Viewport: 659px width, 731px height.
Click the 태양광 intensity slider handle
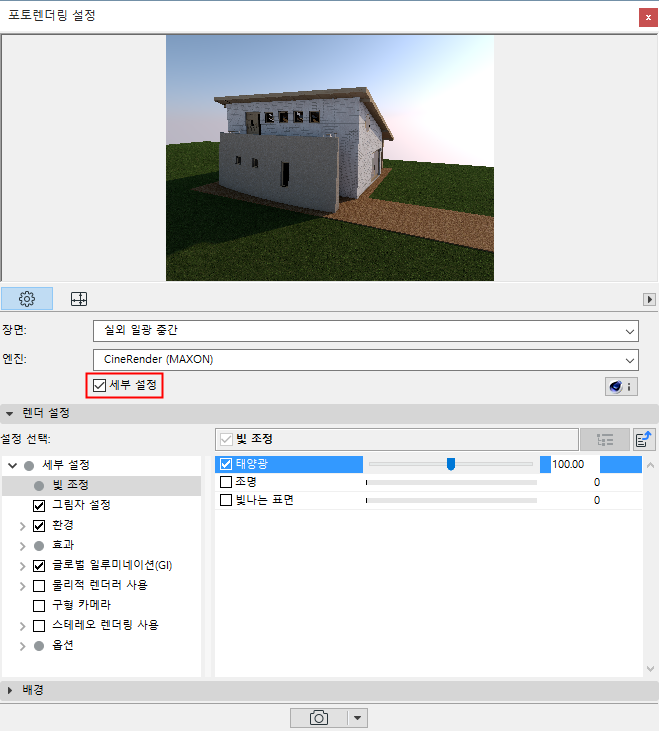pyautogui.click(x=451, y=464)
